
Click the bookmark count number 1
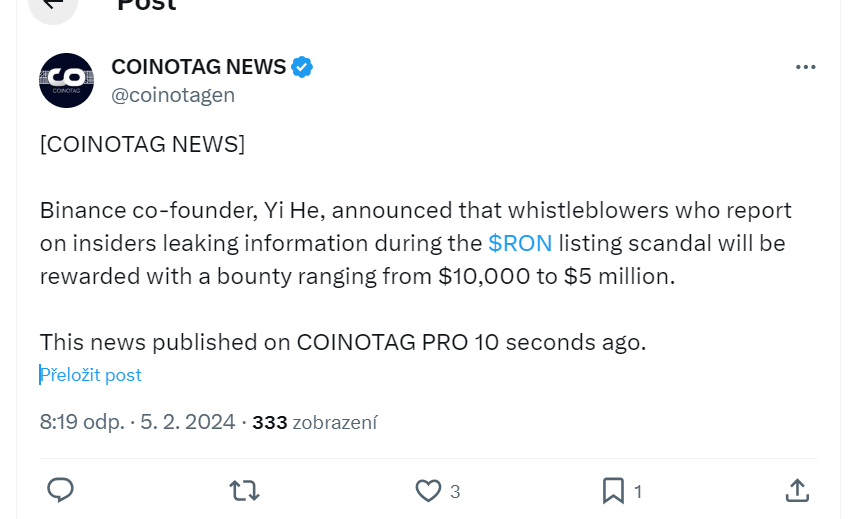tap(638, 491)
